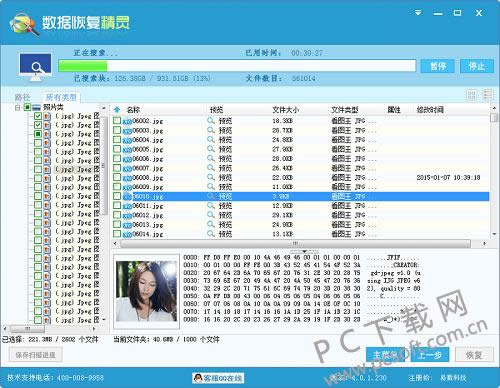Click the photo preview thumbnail
The height and width of the screenshot is (388, 500).
click(x=146, y=291)
